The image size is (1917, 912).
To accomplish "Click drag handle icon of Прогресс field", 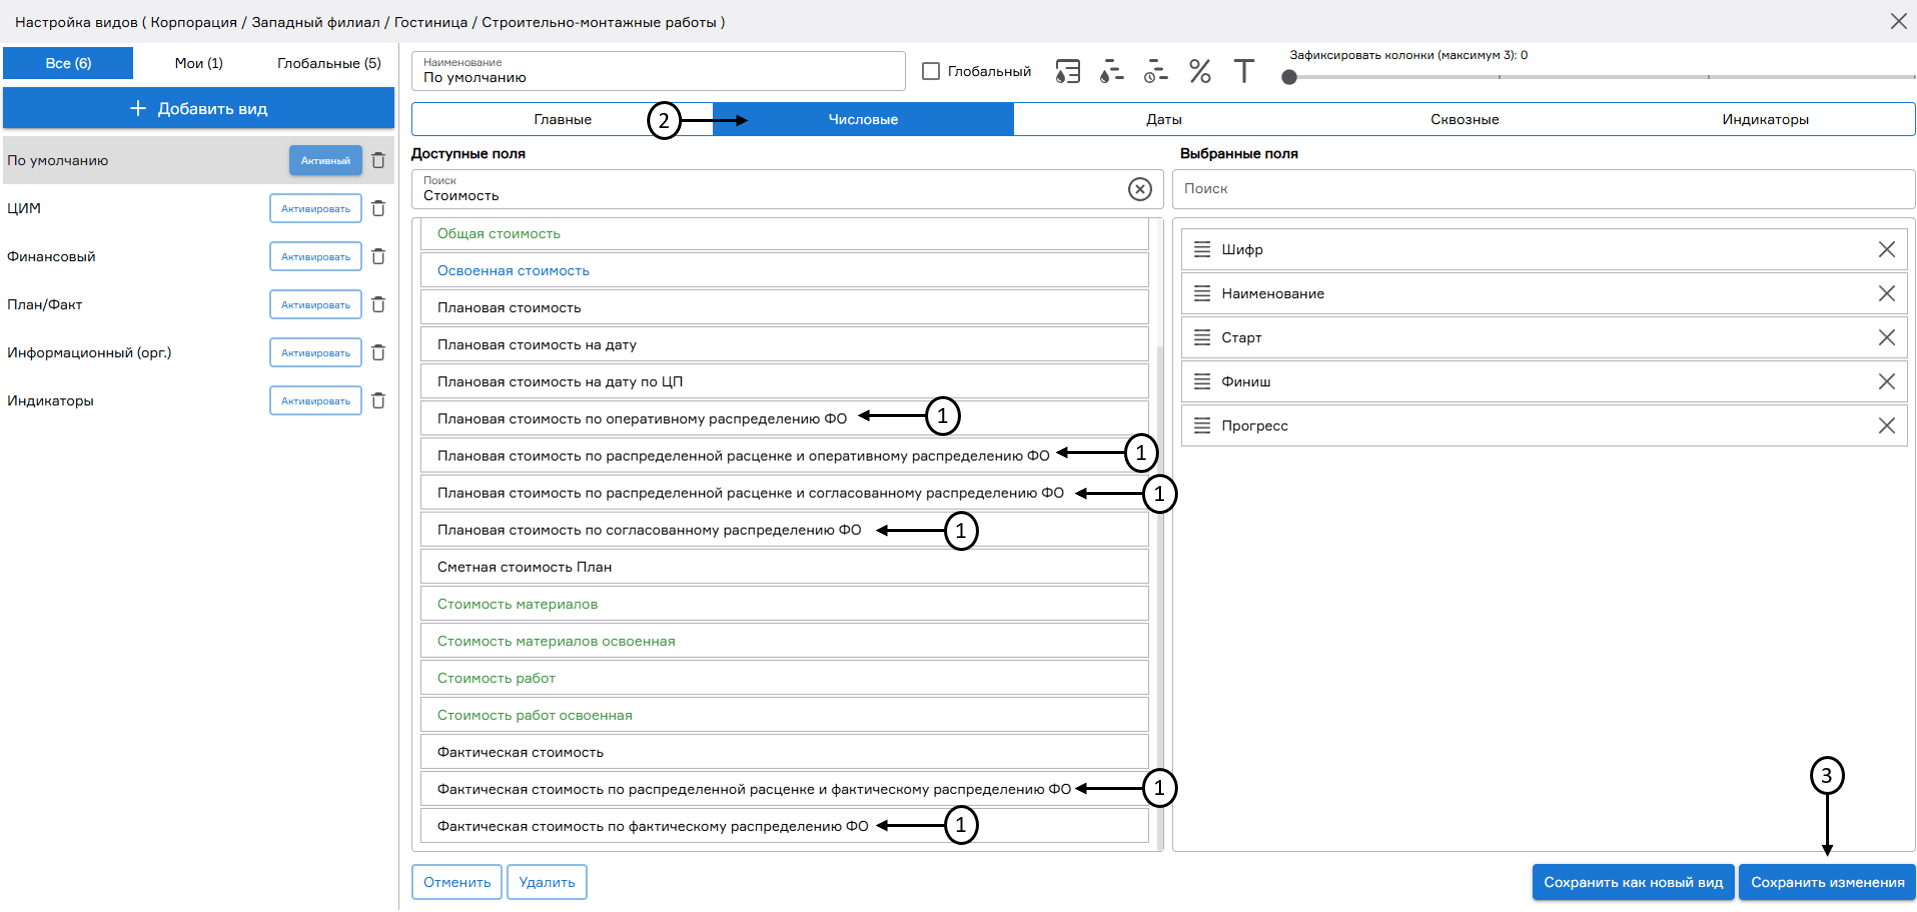I will tap(1202, 426).
